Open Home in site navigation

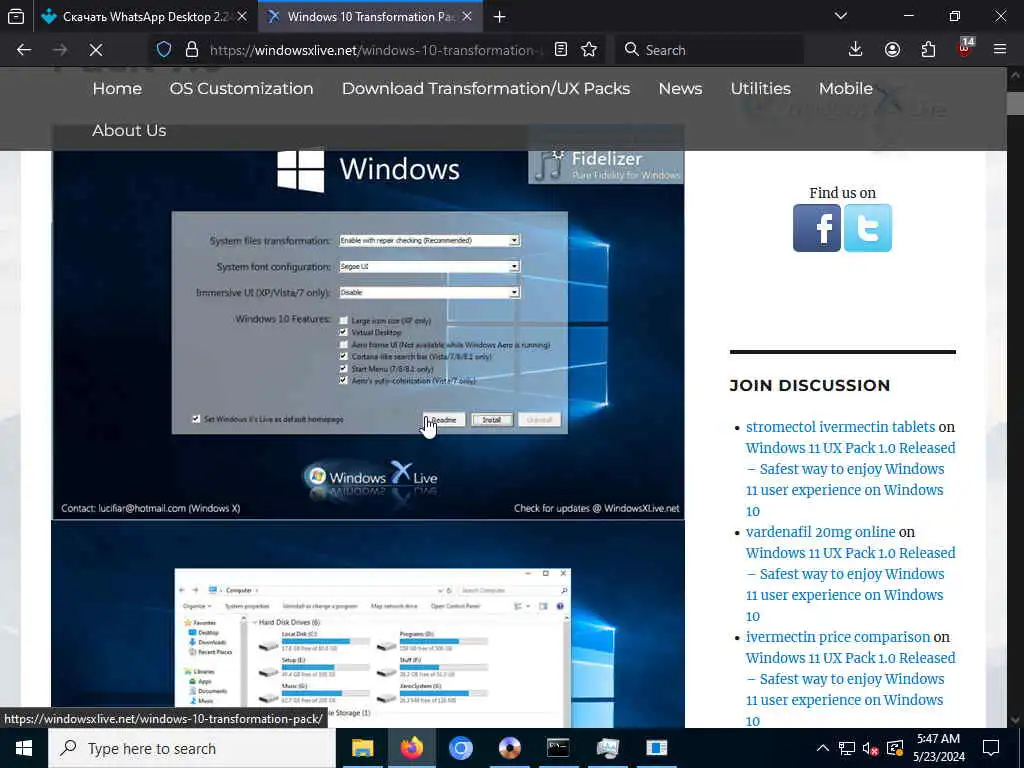[117, 89]
